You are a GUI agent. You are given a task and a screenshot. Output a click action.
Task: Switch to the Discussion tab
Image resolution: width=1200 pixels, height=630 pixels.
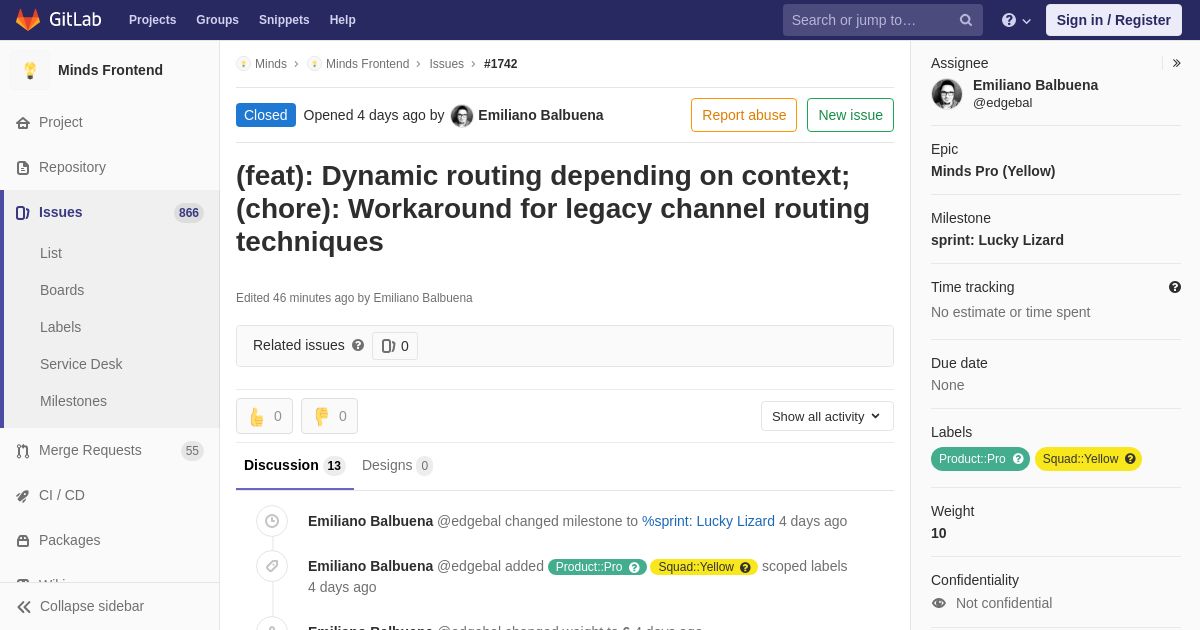[x=294, y=465]
